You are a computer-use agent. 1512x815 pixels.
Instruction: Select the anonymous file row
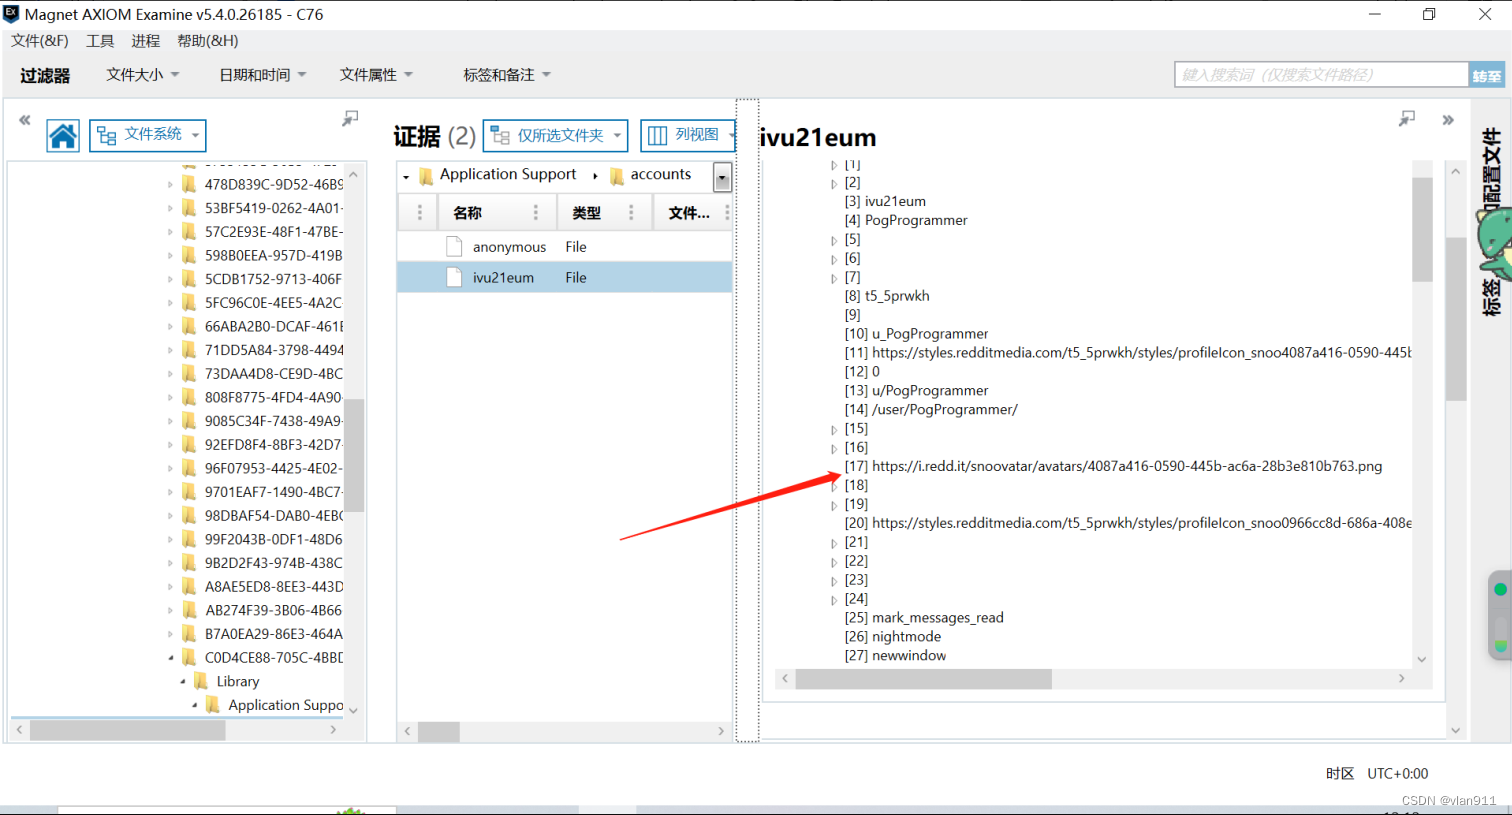coord(564,247)
